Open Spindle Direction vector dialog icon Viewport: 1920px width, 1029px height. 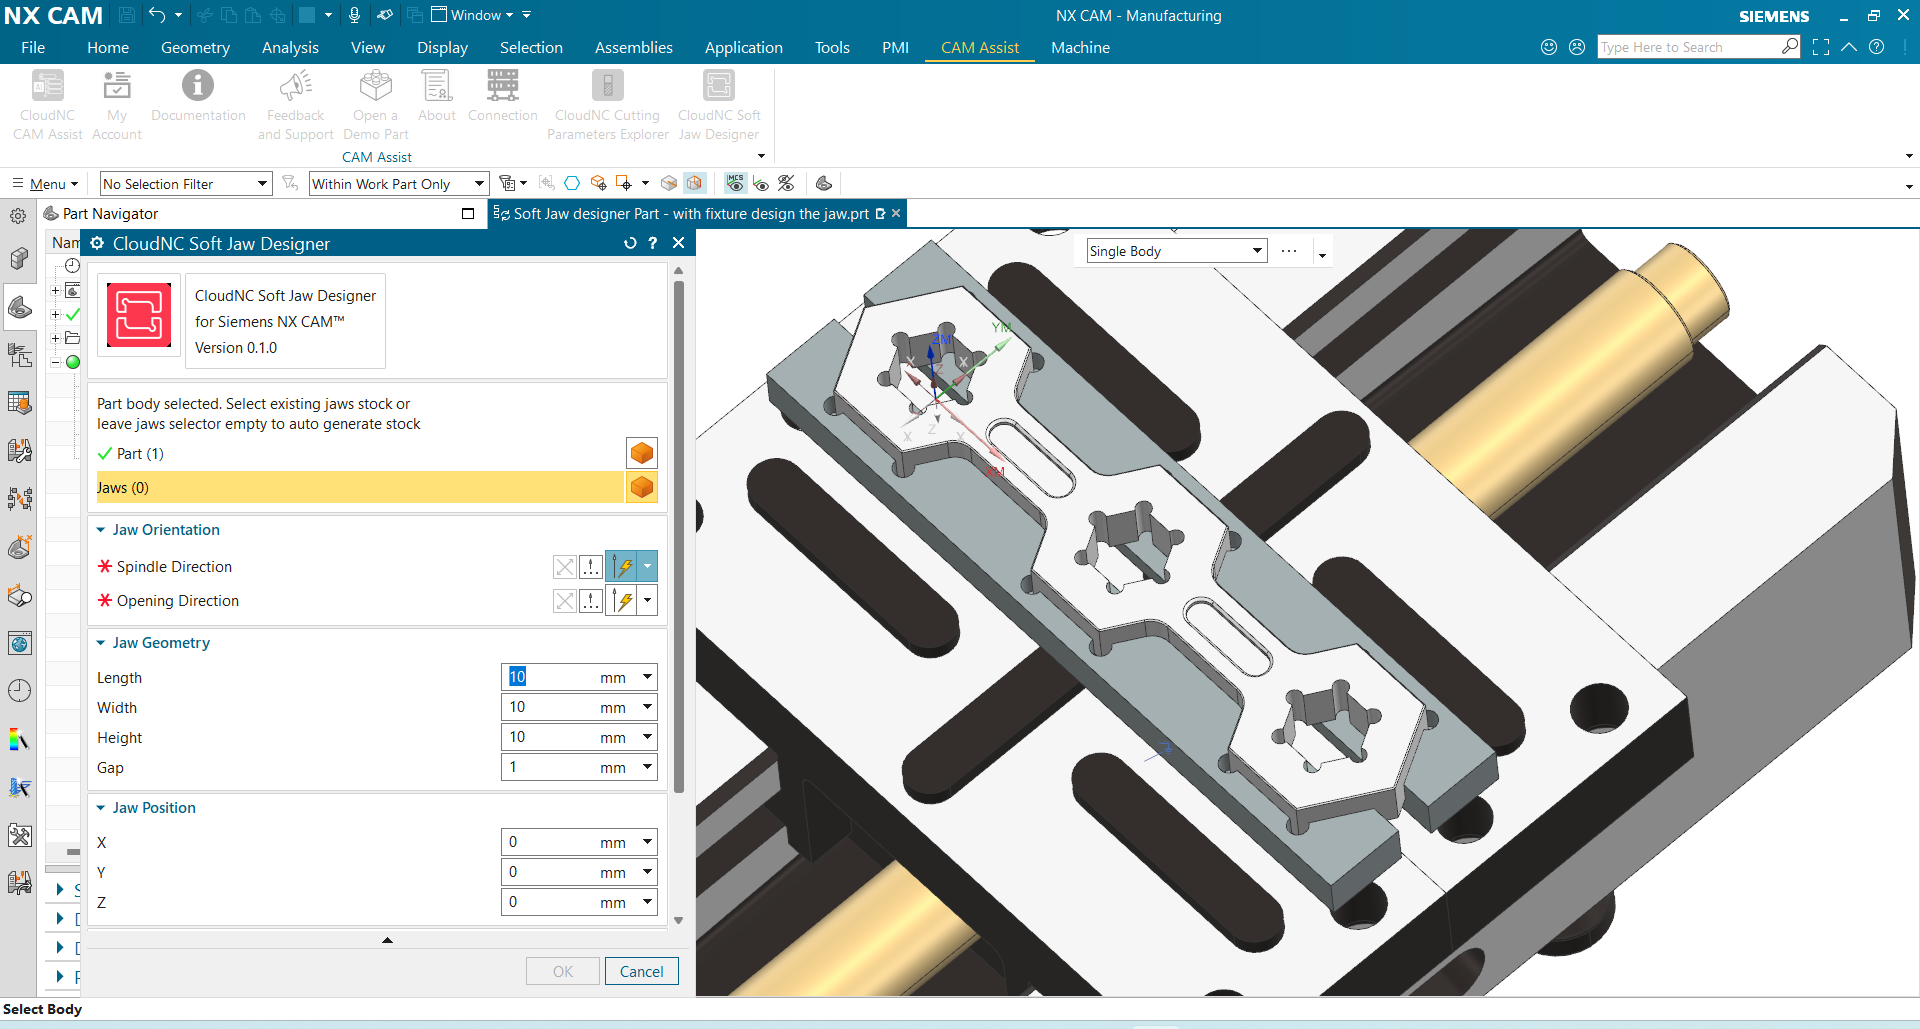pos(591,567)
